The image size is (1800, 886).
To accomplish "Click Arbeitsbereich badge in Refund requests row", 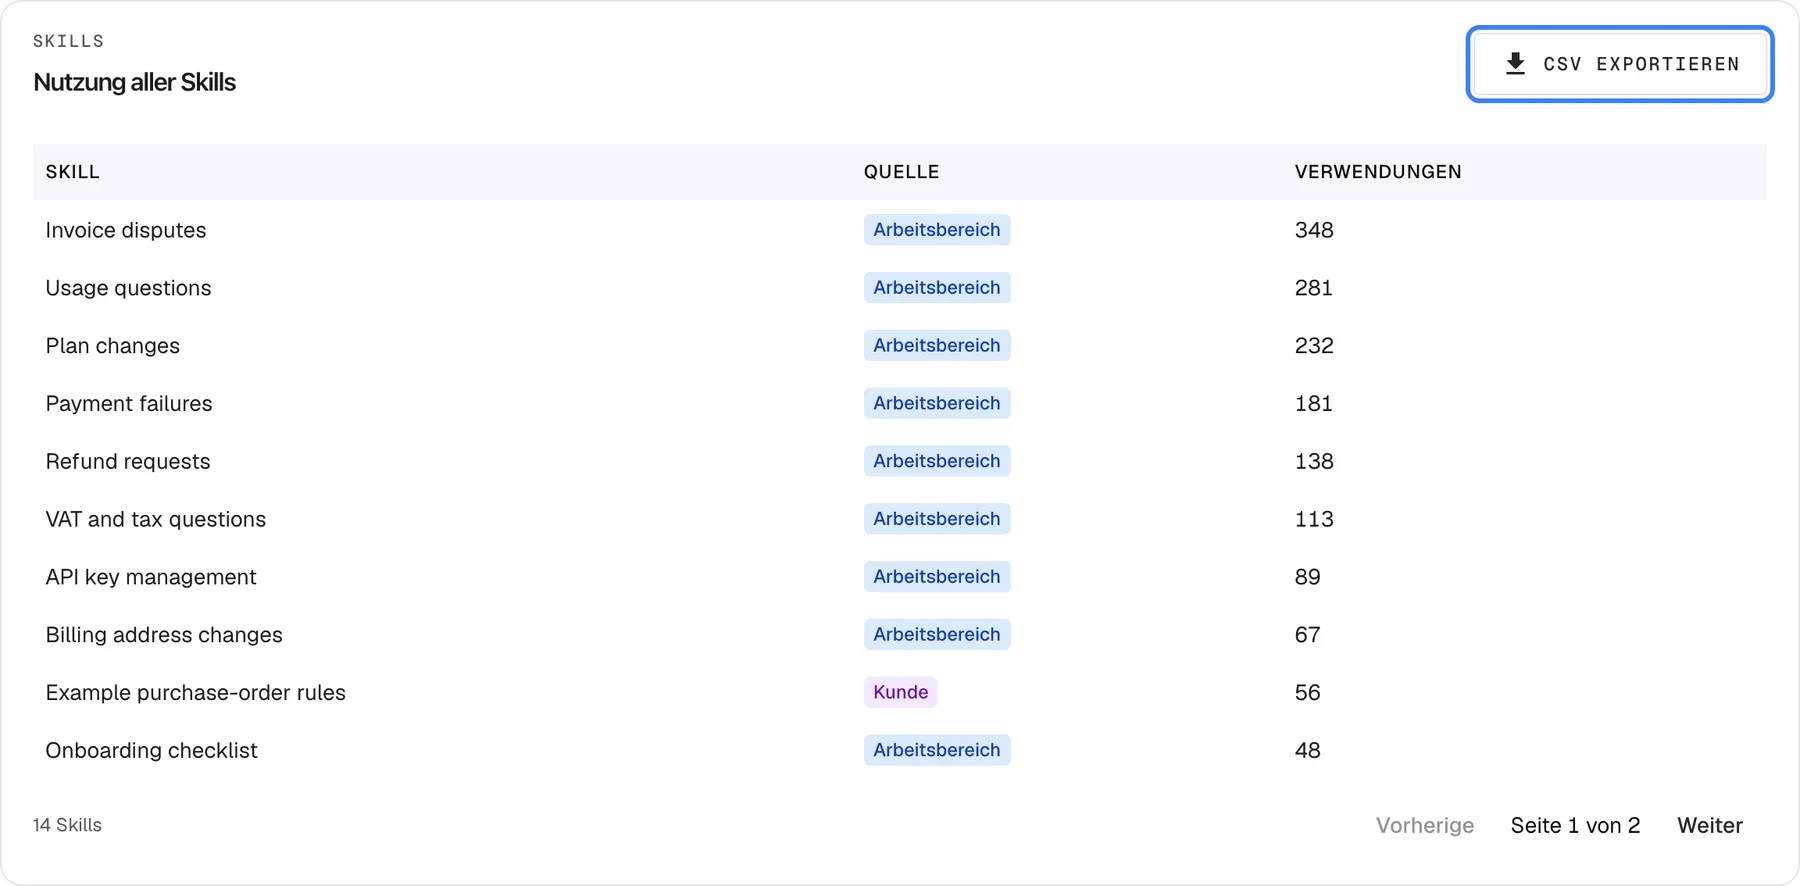I will click(937, 461).
